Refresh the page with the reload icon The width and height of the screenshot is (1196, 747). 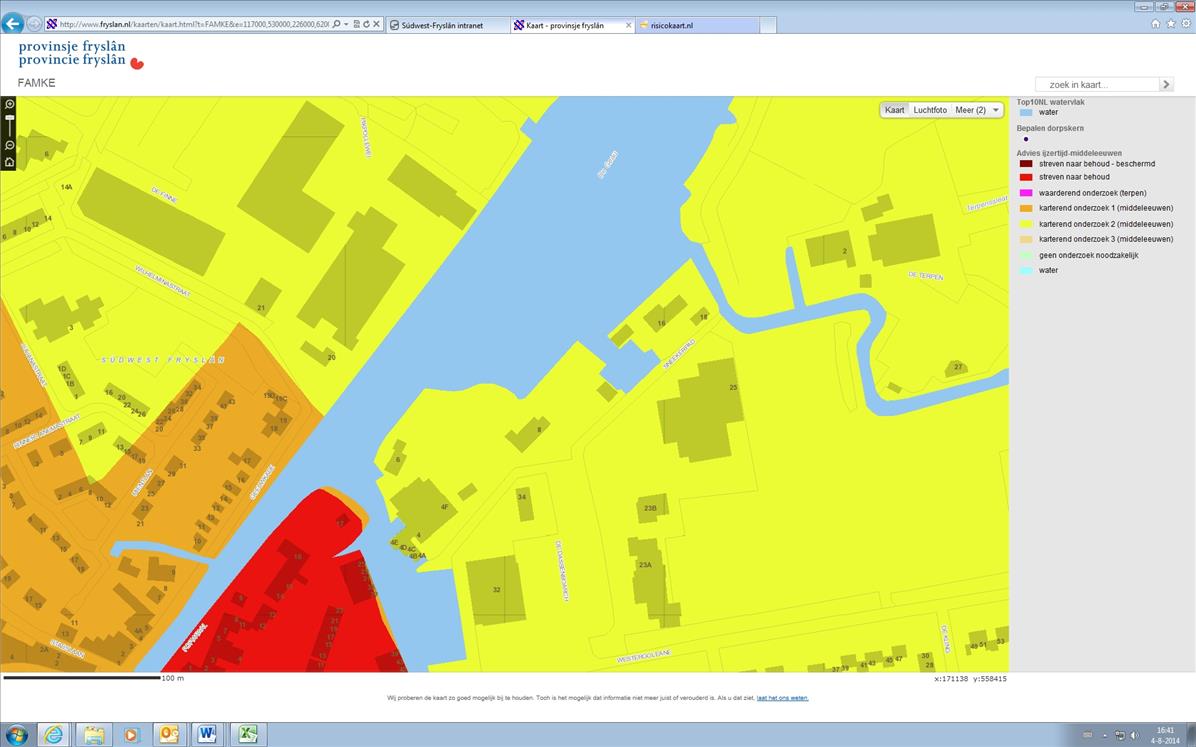pyautogui.click(x=366, y=24)
